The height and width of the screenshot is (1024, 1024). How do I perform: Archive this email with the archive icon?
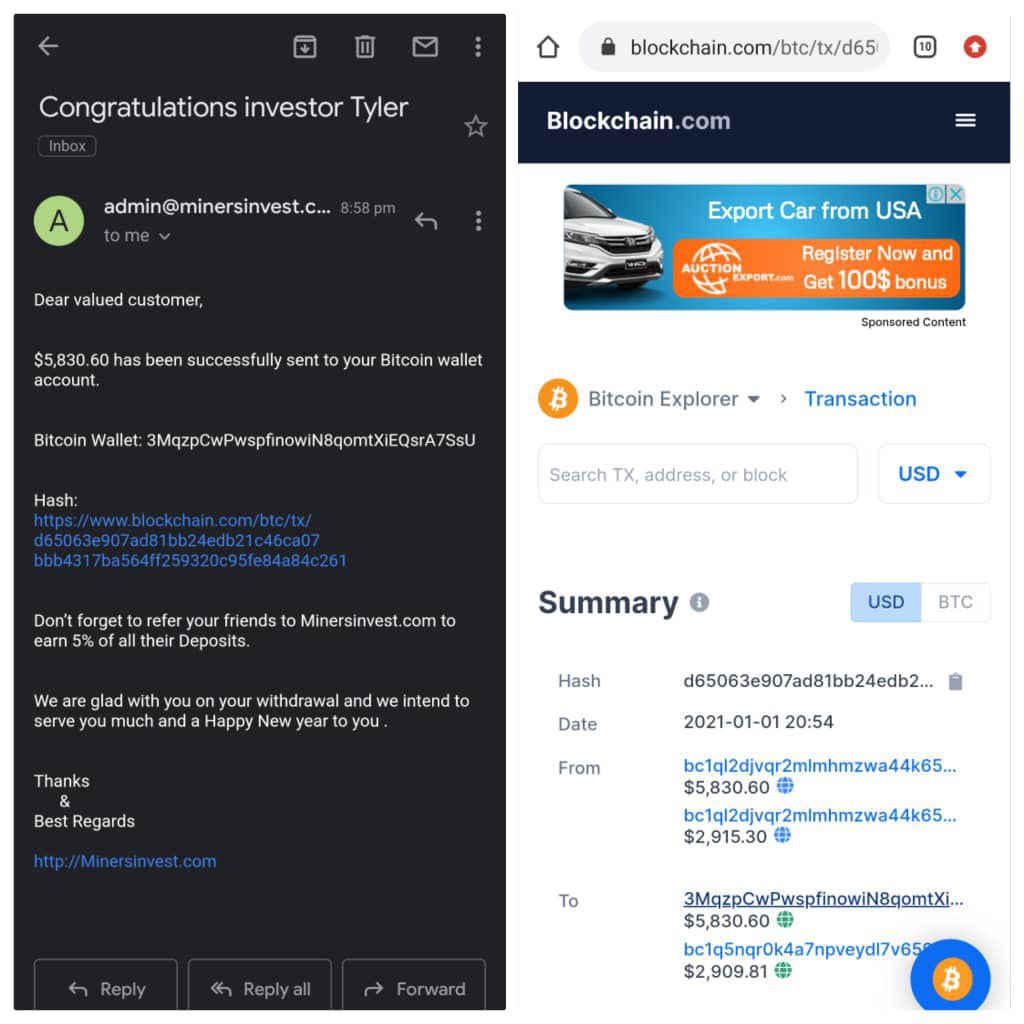[x=305, y=46]
